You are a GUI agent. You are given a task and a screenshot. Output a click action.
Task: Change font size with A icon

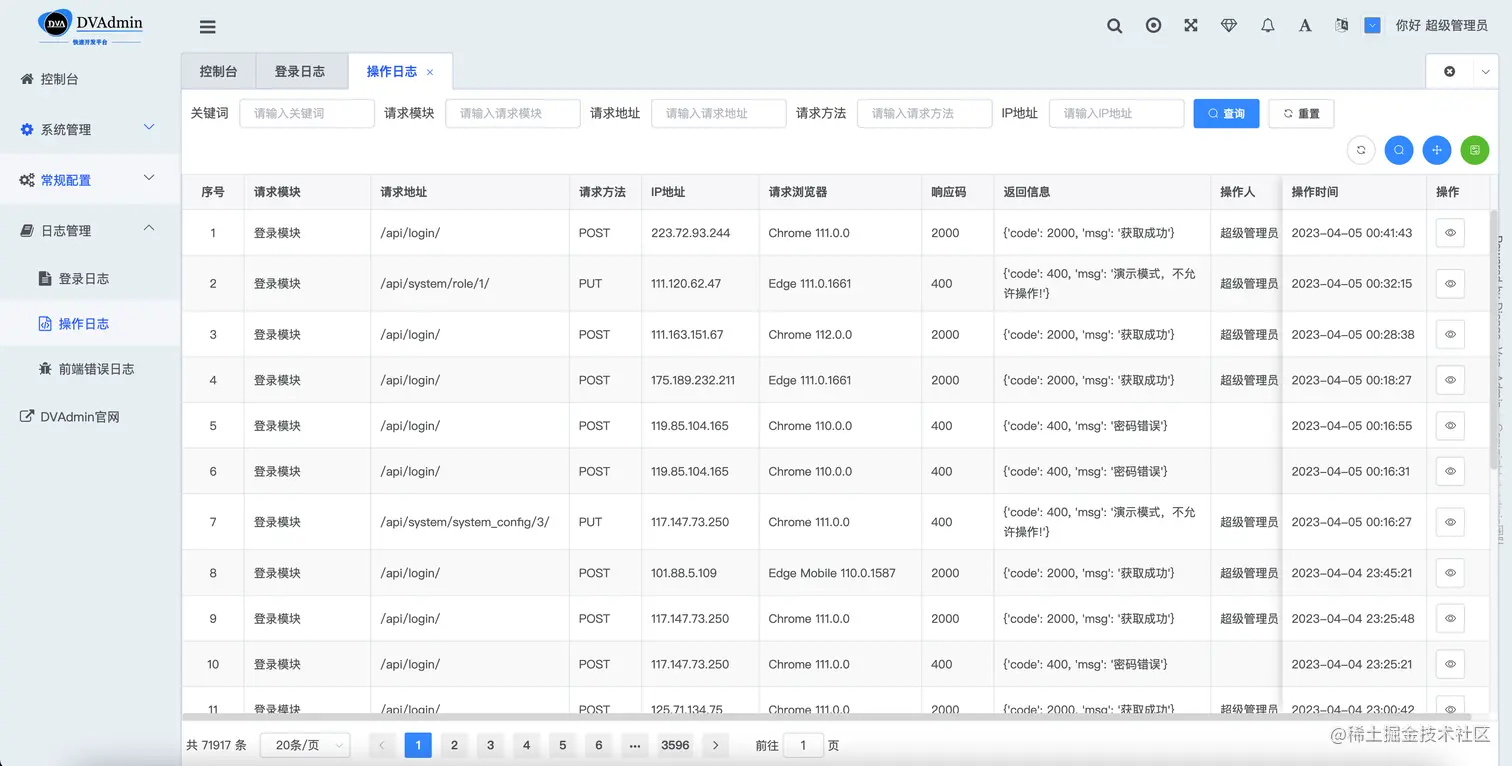[1305, 26]
